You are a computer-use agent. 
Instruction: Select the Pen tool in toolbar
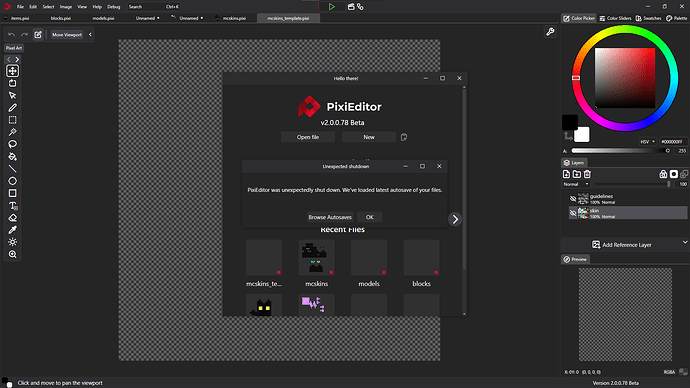[12, 108]
